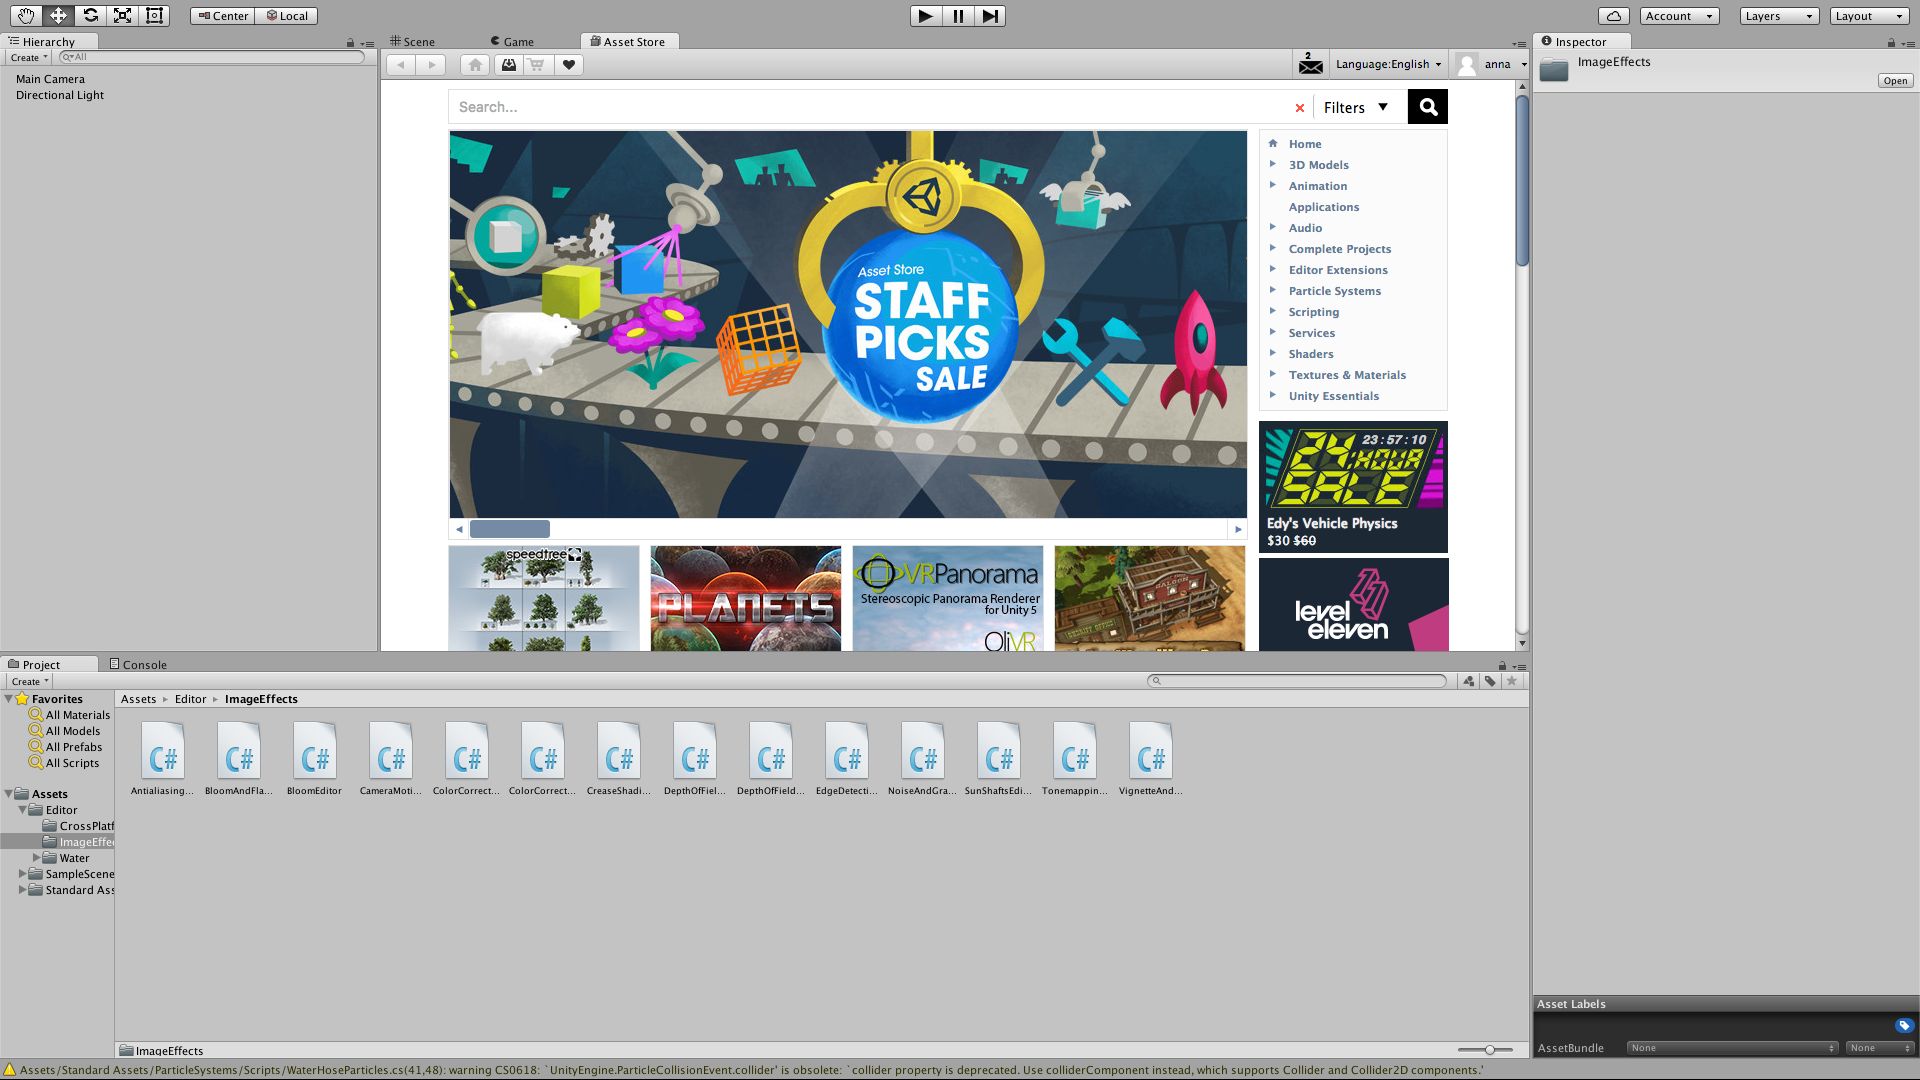
Task: Toggle the Center pivot mode button
Action: [222, 16]
